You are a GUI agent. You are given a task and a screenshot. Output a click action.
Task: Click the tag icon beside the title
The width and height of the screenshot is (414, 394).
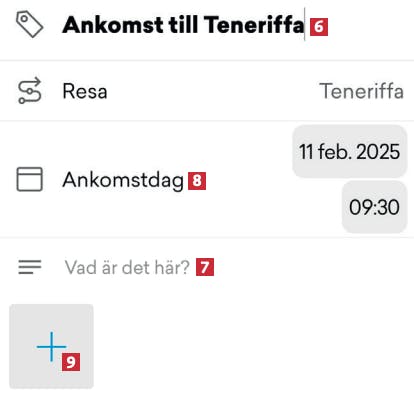[29, 24]
